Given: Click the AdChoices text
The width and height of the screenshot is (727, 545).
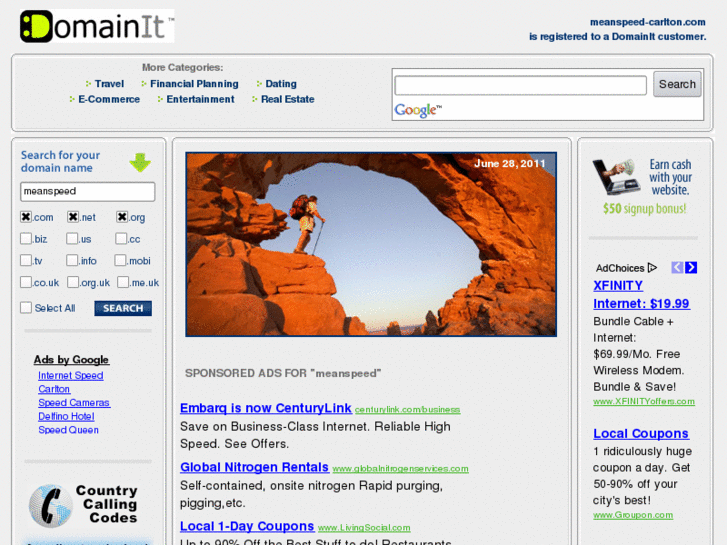Looking at the screenshot, I should [620, 268].
